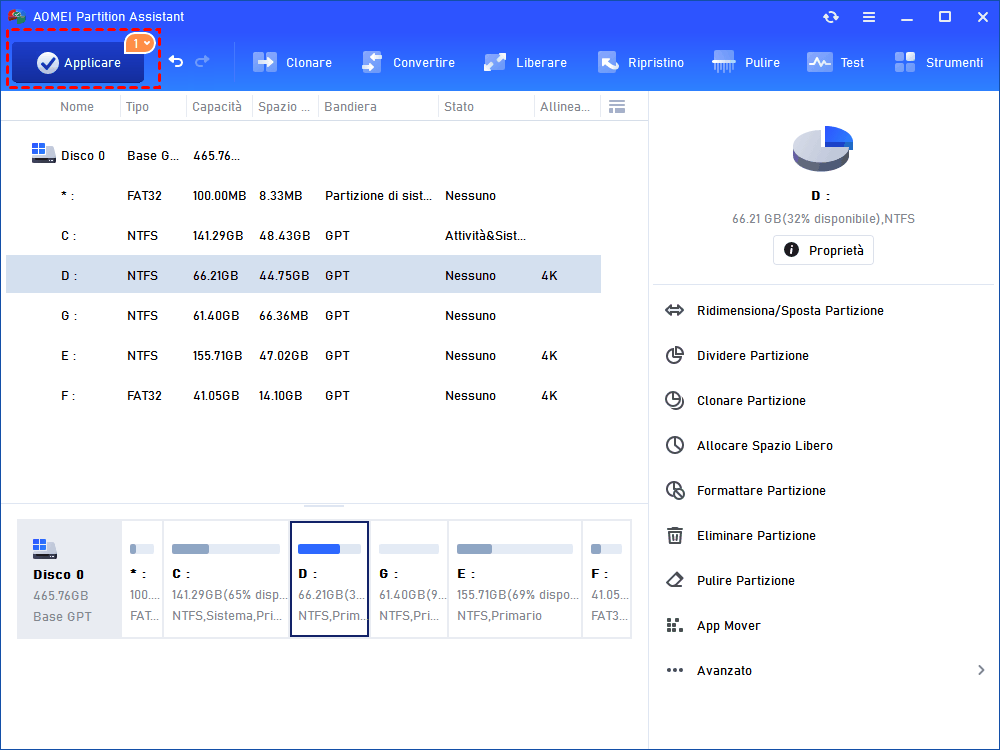Screen dimensions: 1000x750
Task: Click the redo arrow icon
Action: click(x=203, y=62)
